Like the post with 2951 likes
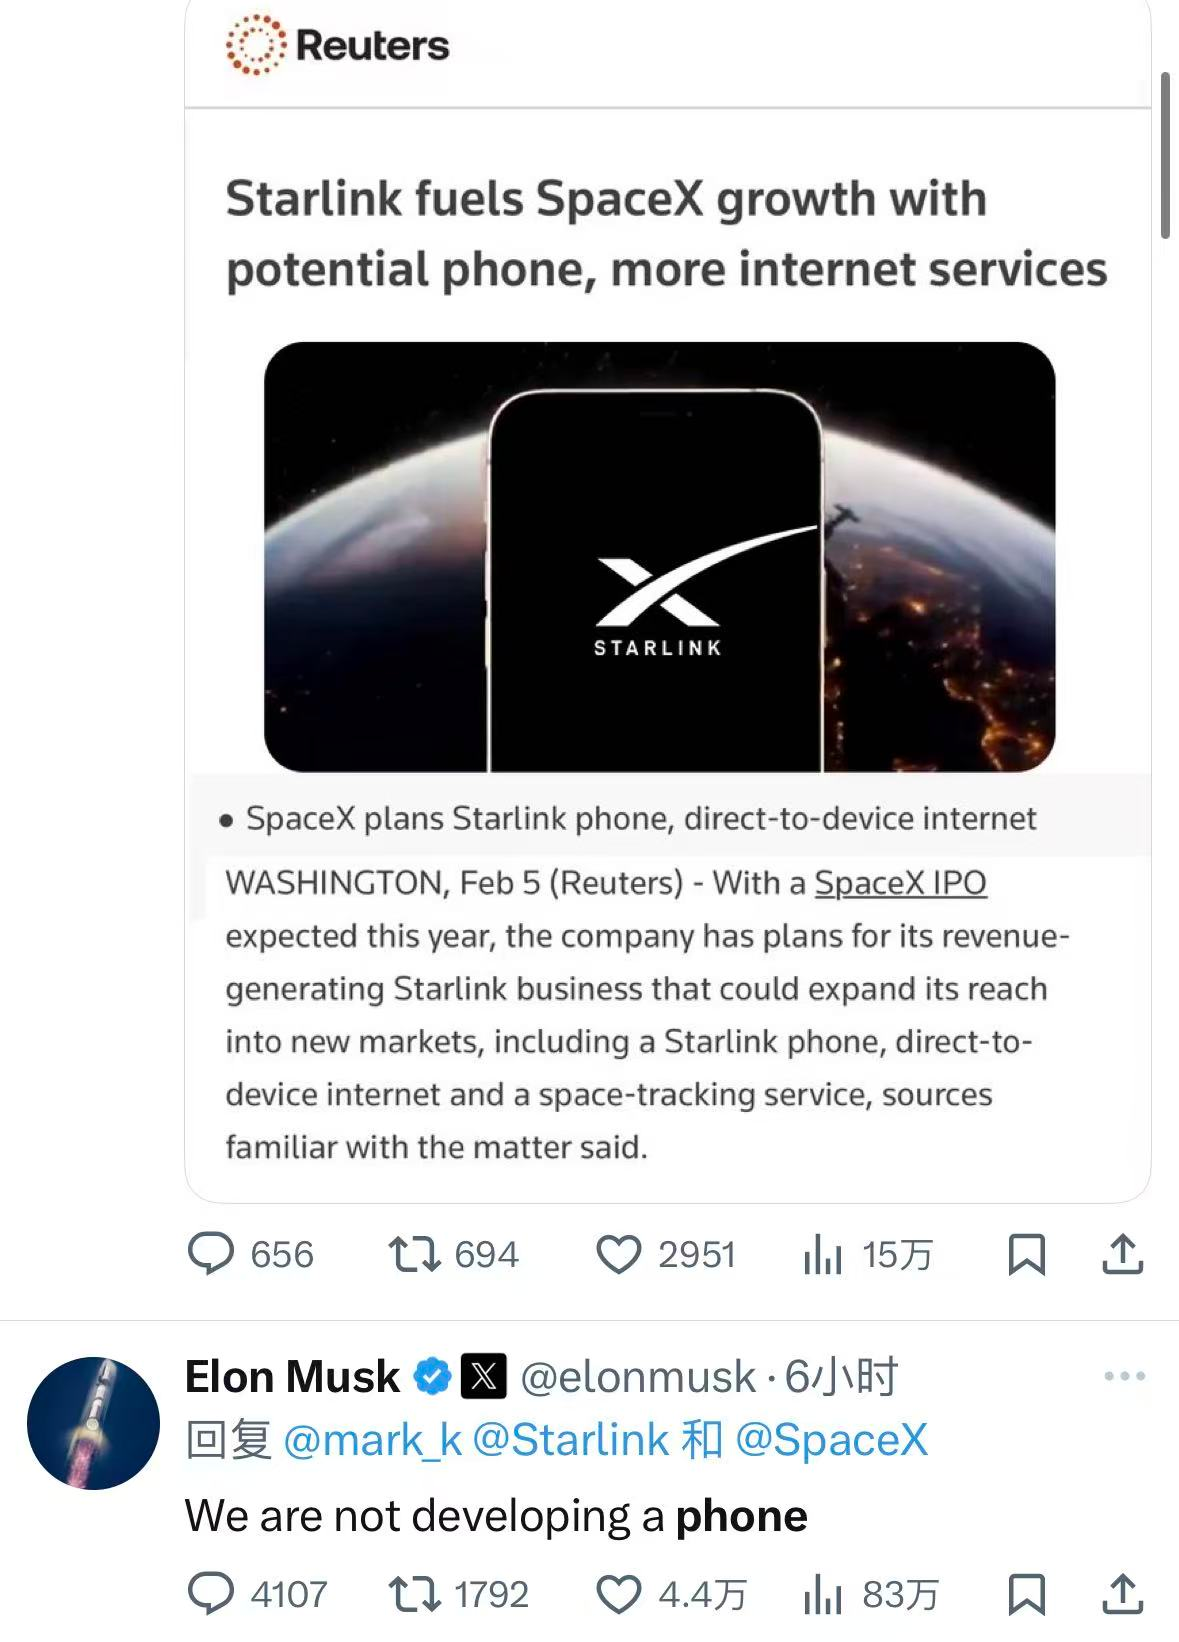The width and height of the screenshot is (1179, 1642). click(x=618, y=1254)
